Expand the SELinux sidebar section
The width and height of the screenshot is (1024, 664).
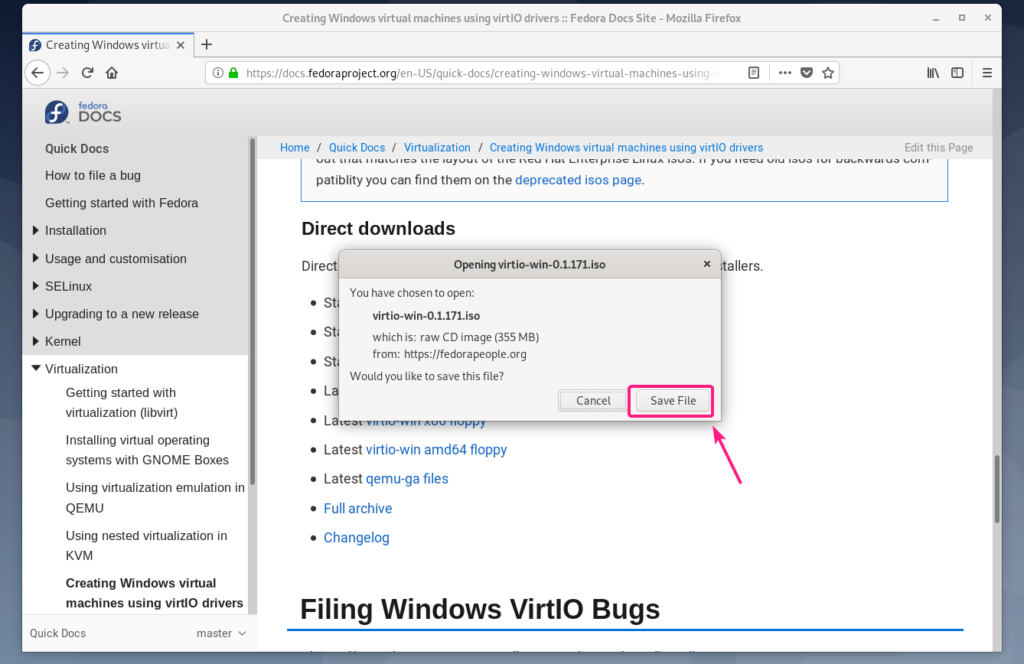35,285
